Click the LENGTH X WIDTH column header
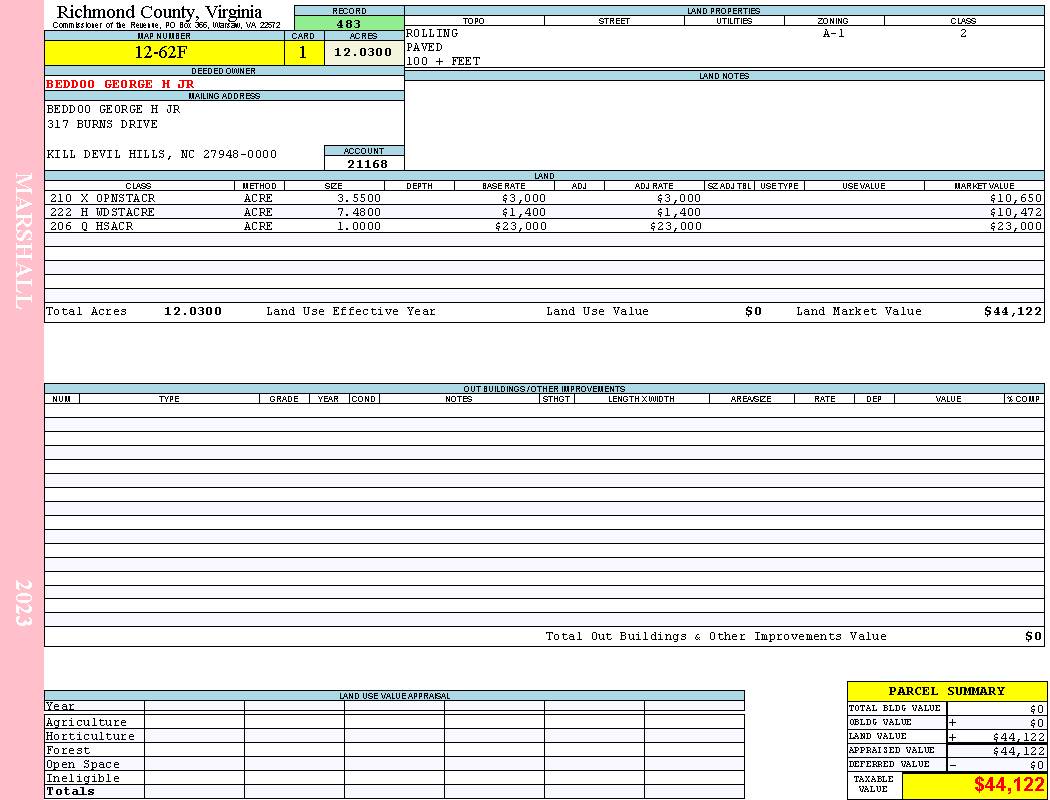This screenshot has height=800, width=1050. coord(642,399)
